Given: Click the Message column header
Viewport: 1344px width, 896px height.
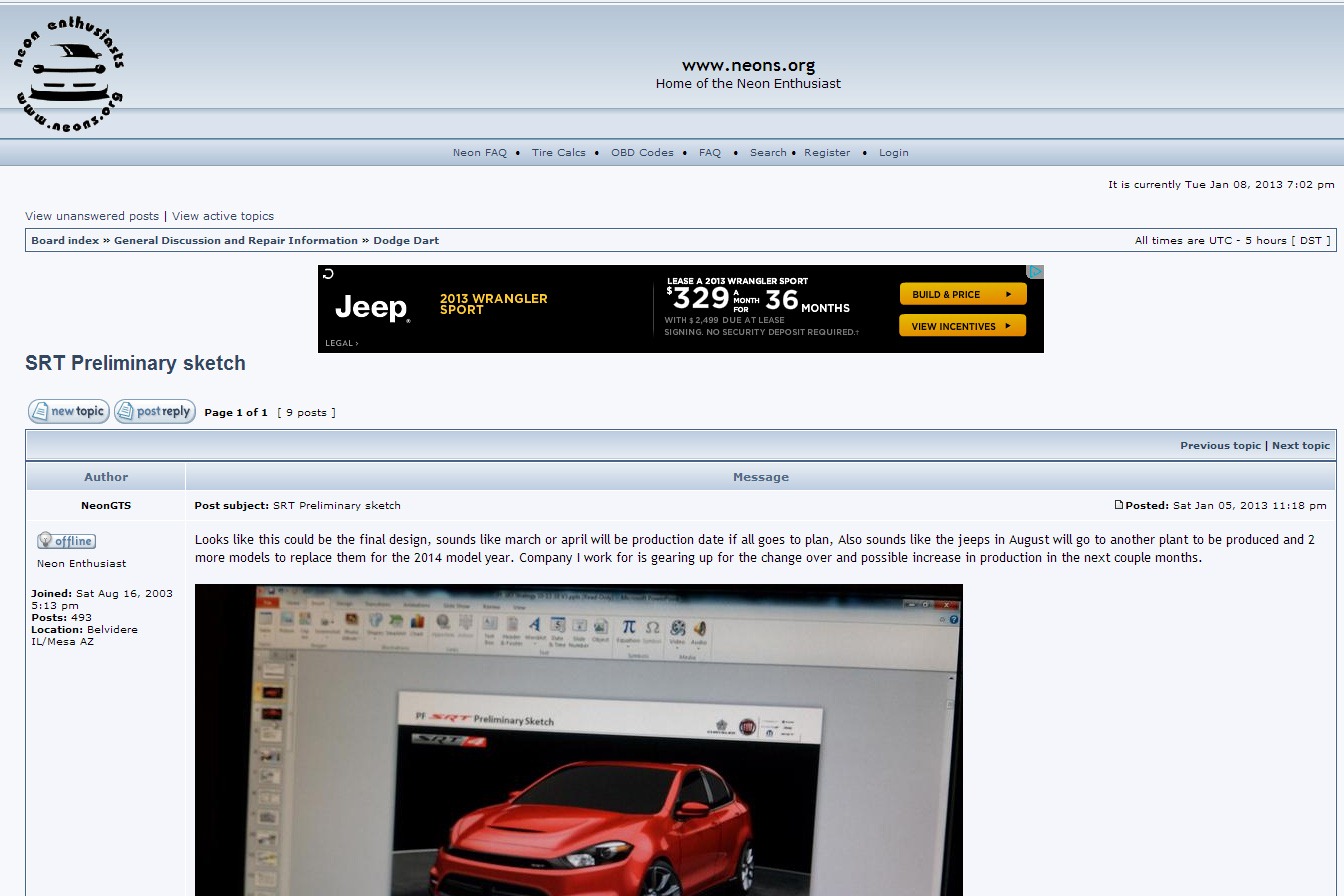Looking at the screenshot, I should coord(761,477).
